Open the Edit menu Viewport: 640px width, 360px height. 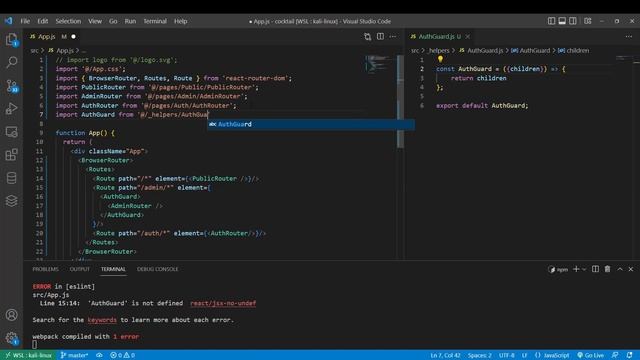tap(43, 21)
